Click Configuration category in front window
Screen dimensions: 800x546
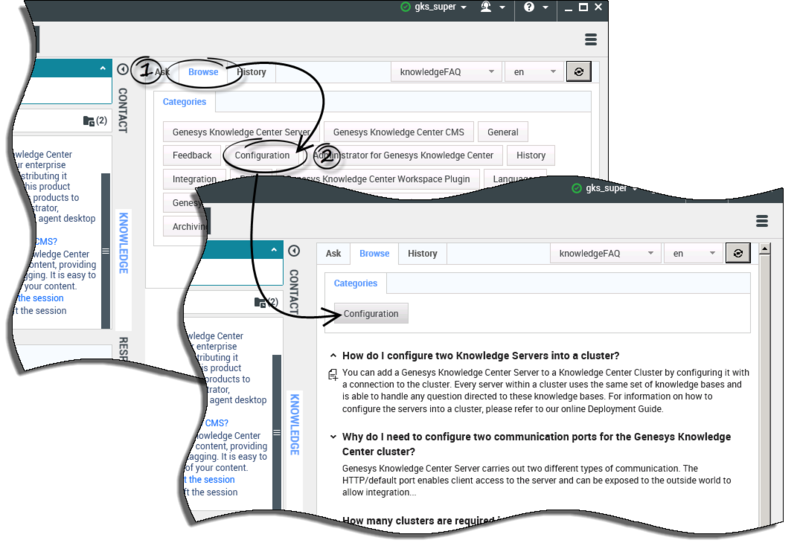tap(370, 313)
